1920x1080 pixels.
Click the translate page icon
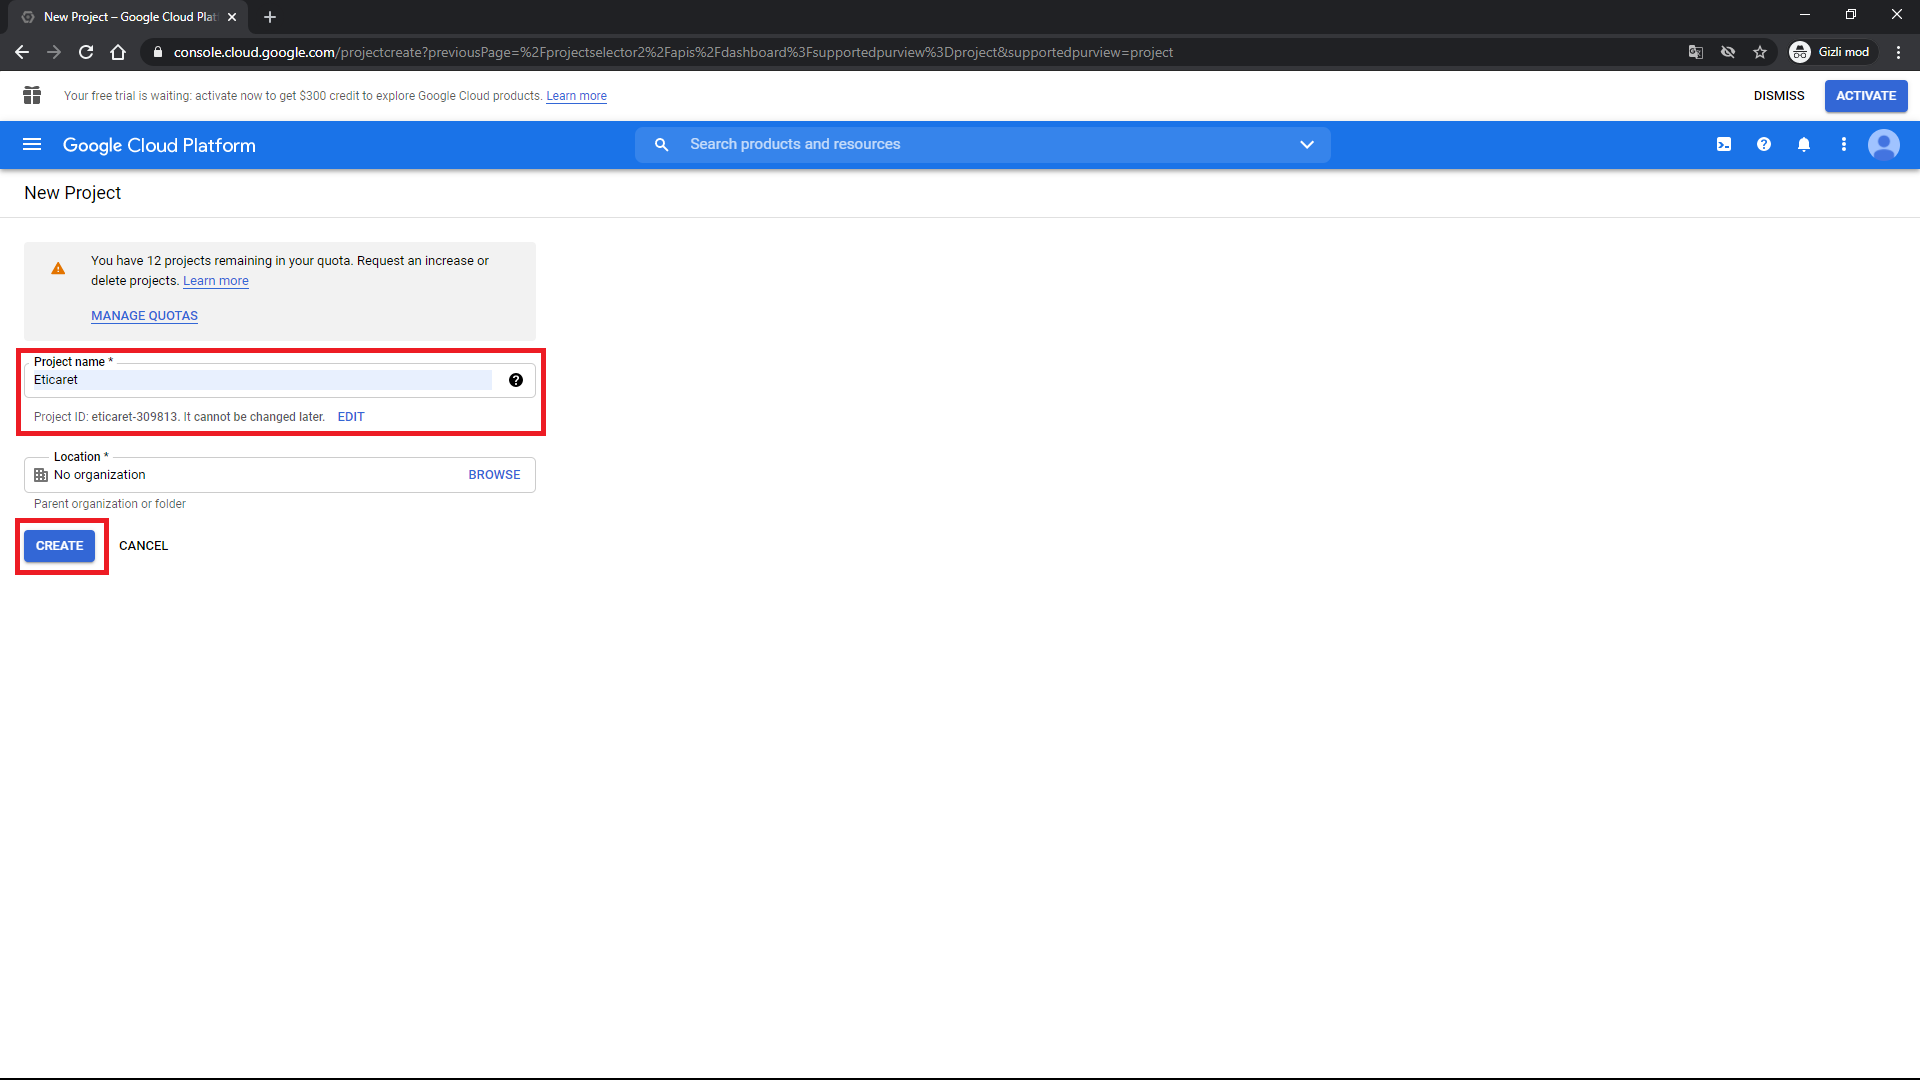1696,52
